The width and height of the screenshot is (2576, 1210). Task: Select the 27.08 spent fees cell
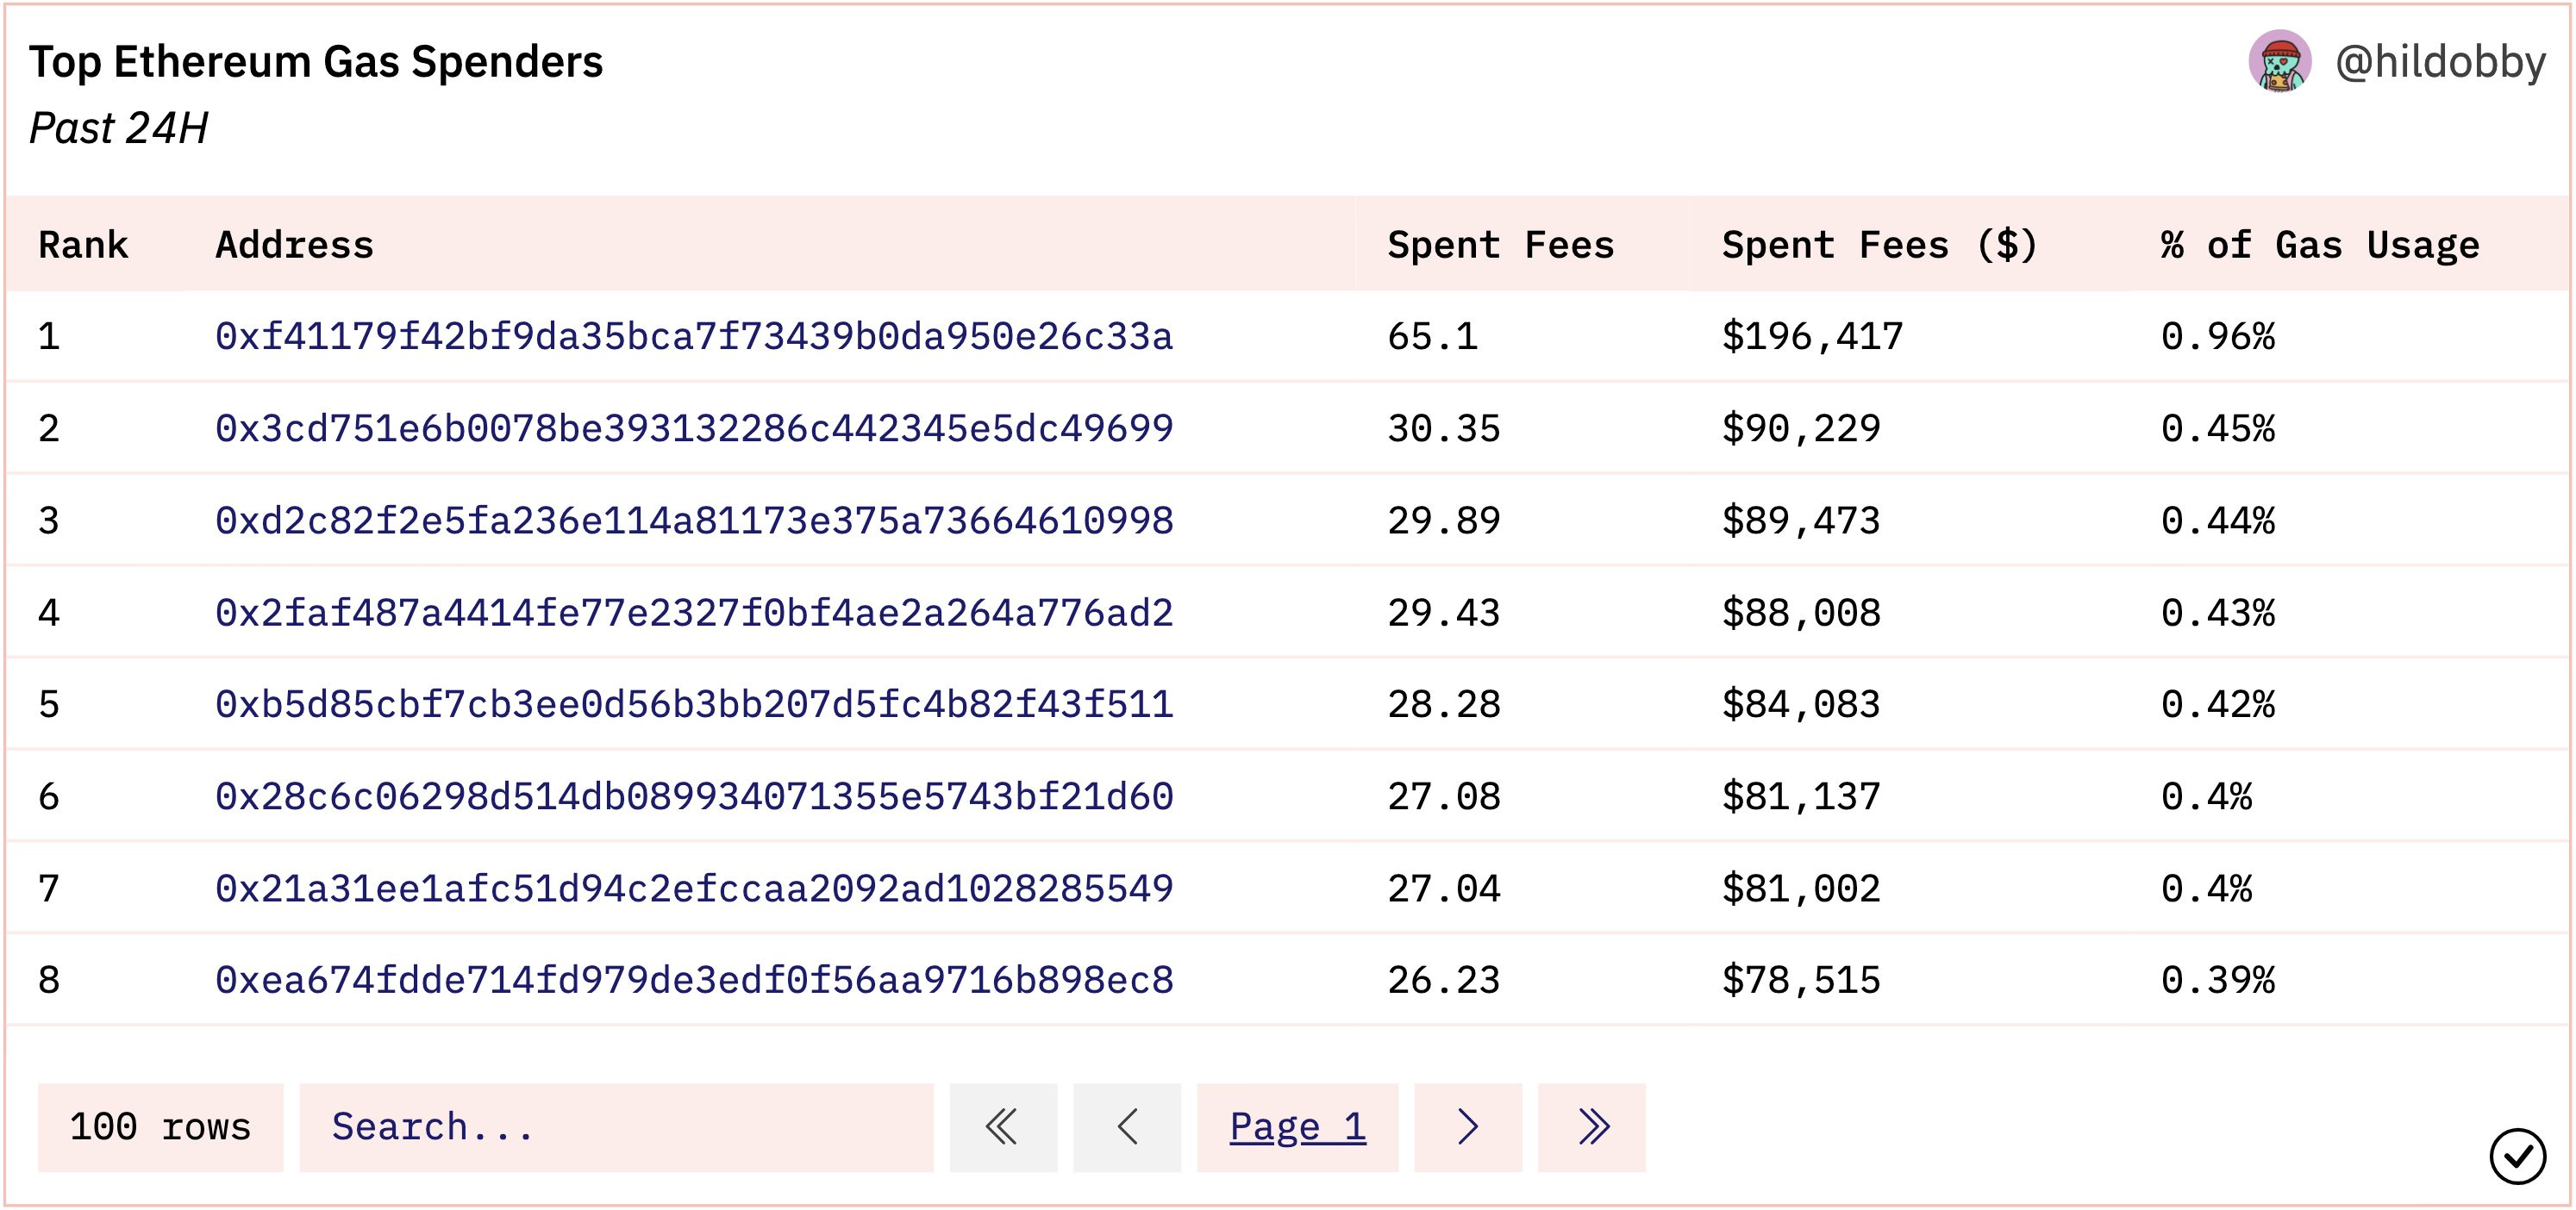[1444, 796]
